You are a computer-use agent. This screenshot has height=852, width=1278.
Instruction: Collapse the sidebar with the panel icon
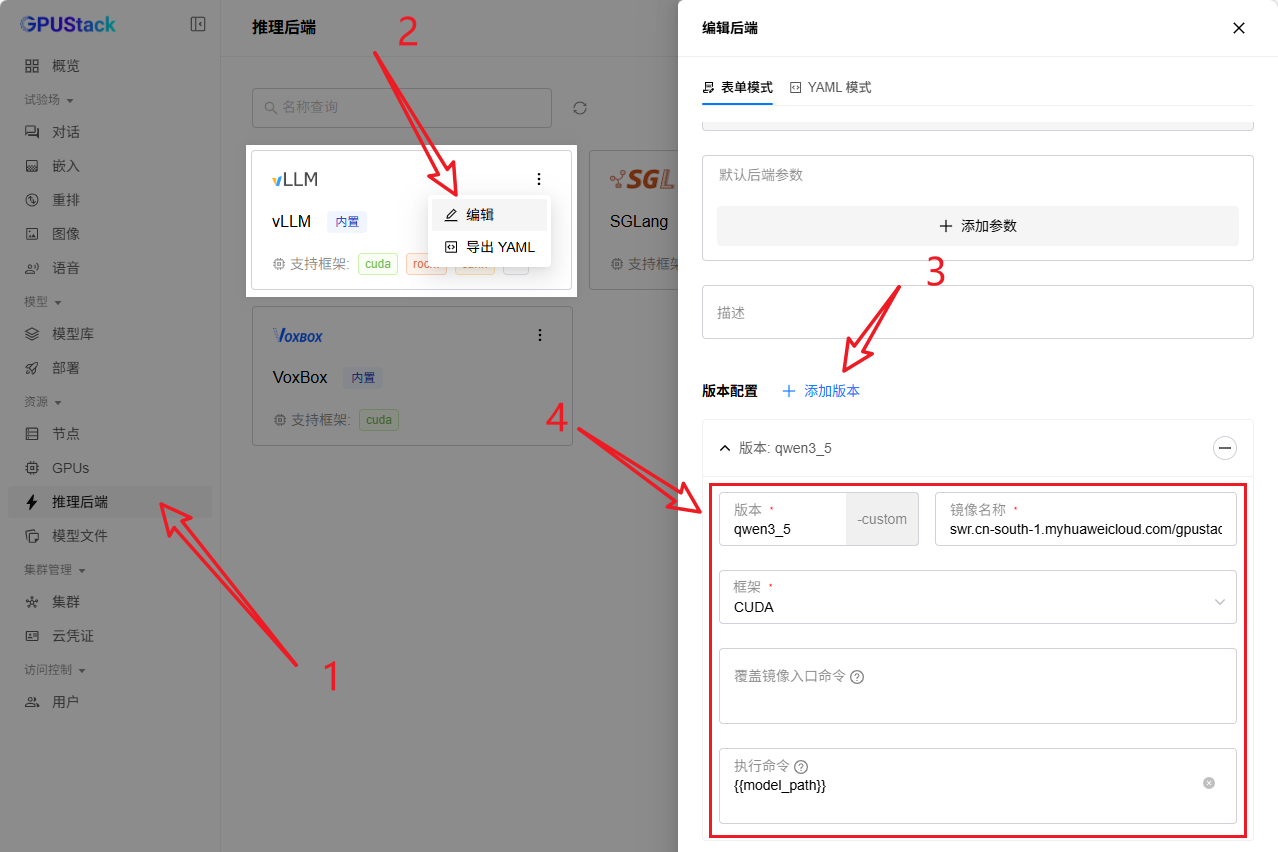pos(197,24)
